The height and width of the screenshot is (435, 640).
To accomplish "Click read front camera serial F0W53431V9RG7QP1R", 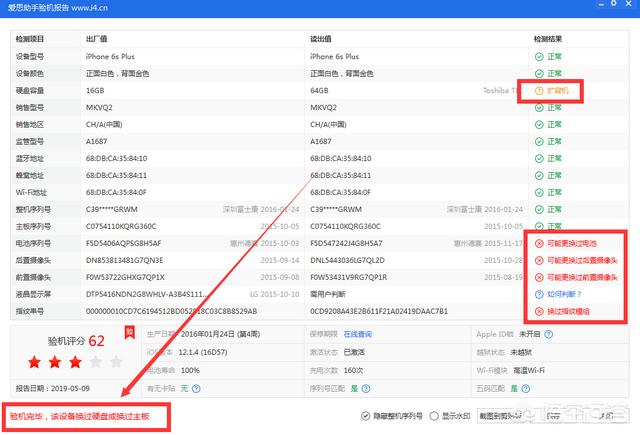I will coord(349,277).
